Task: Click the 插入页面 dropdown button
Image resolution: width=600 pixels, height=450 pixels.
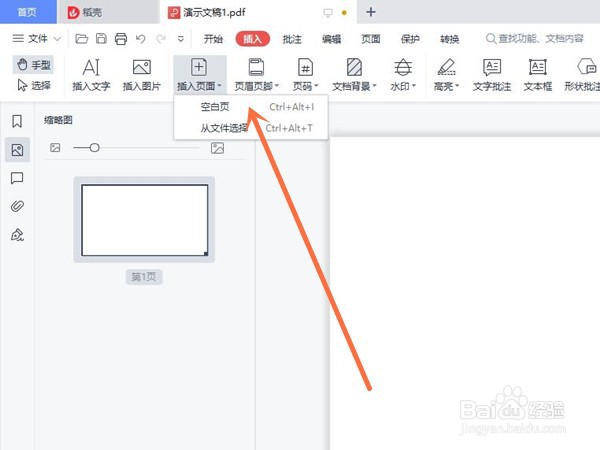Action: 199,75
